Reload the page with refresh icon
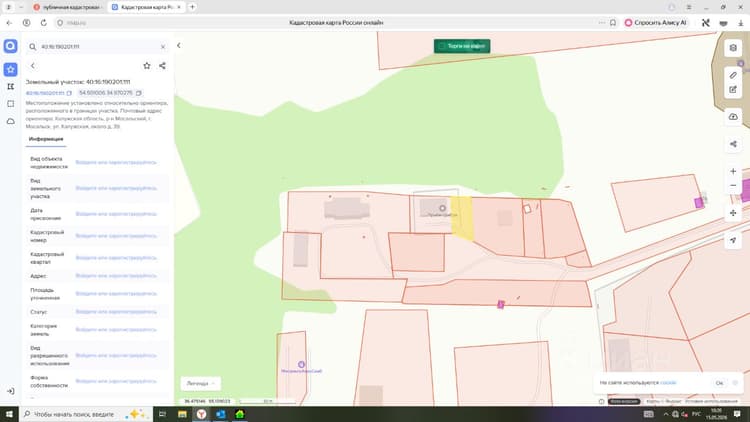The height and width of the screenshot is (422, 750). point(44,22)
